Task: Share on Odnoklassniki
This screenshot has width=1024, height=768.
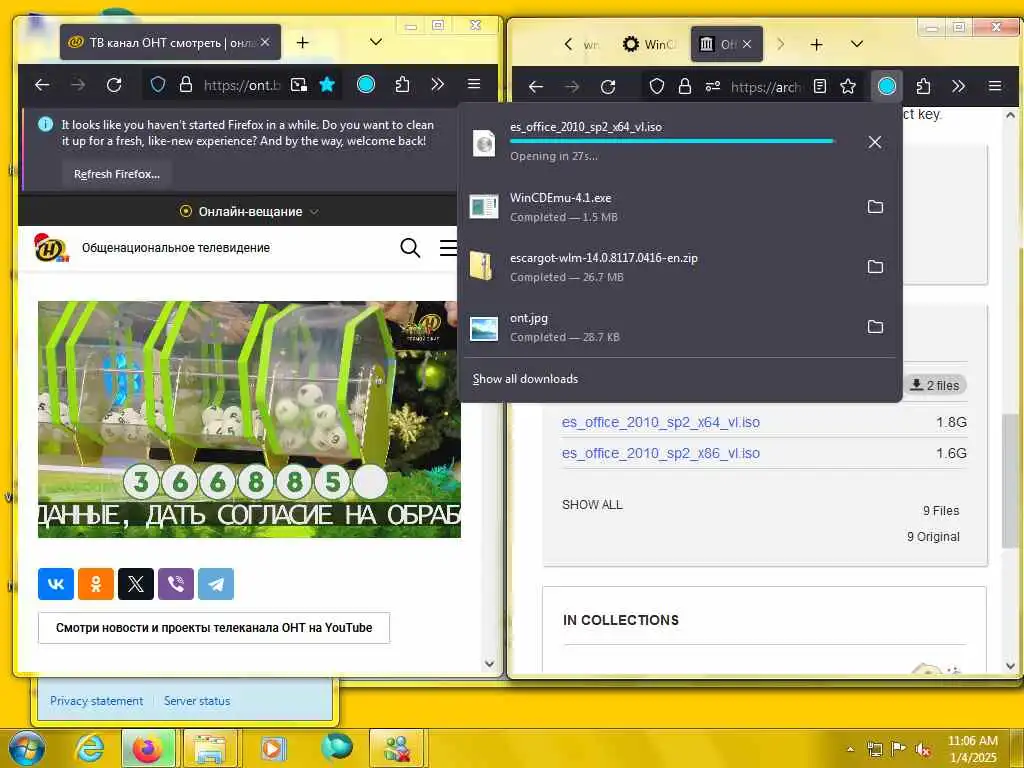Action: coord(96,584)
